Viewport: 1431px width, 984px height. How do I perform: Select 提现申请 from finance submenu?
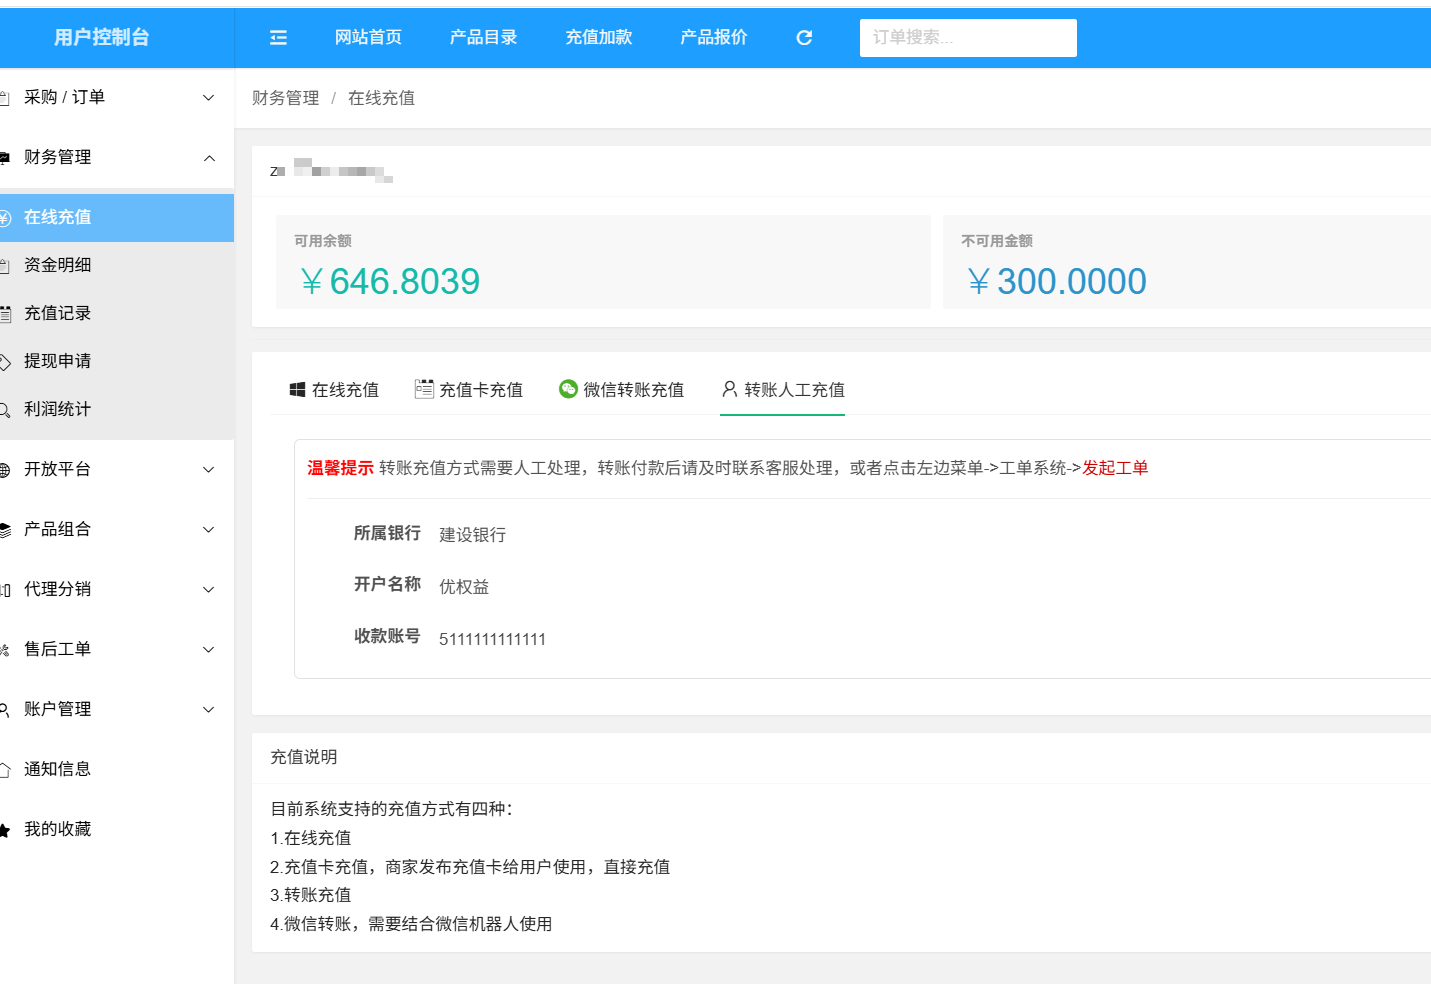pos(58,361)
